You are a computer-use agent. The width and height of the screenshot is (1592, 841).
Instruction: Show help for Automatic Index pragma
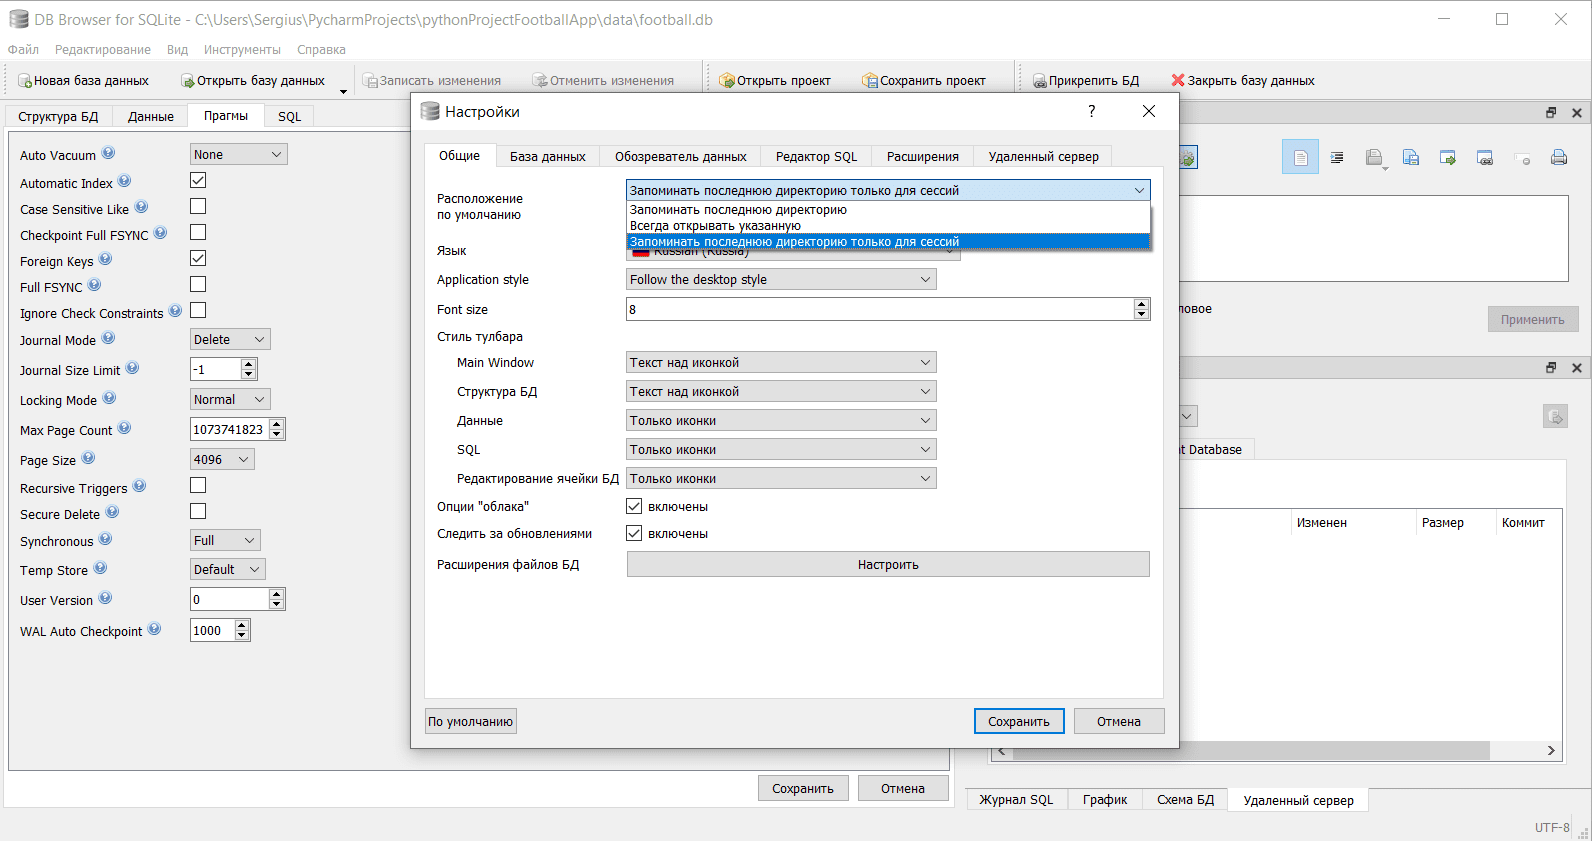(x=124, y=181)
